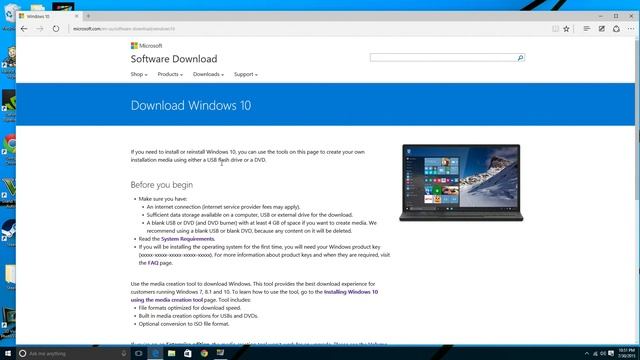This screenshot has width=640, height=360.
Task: Click the search magnifier icon
Action: pyautogui.click(x=520, y=58)
